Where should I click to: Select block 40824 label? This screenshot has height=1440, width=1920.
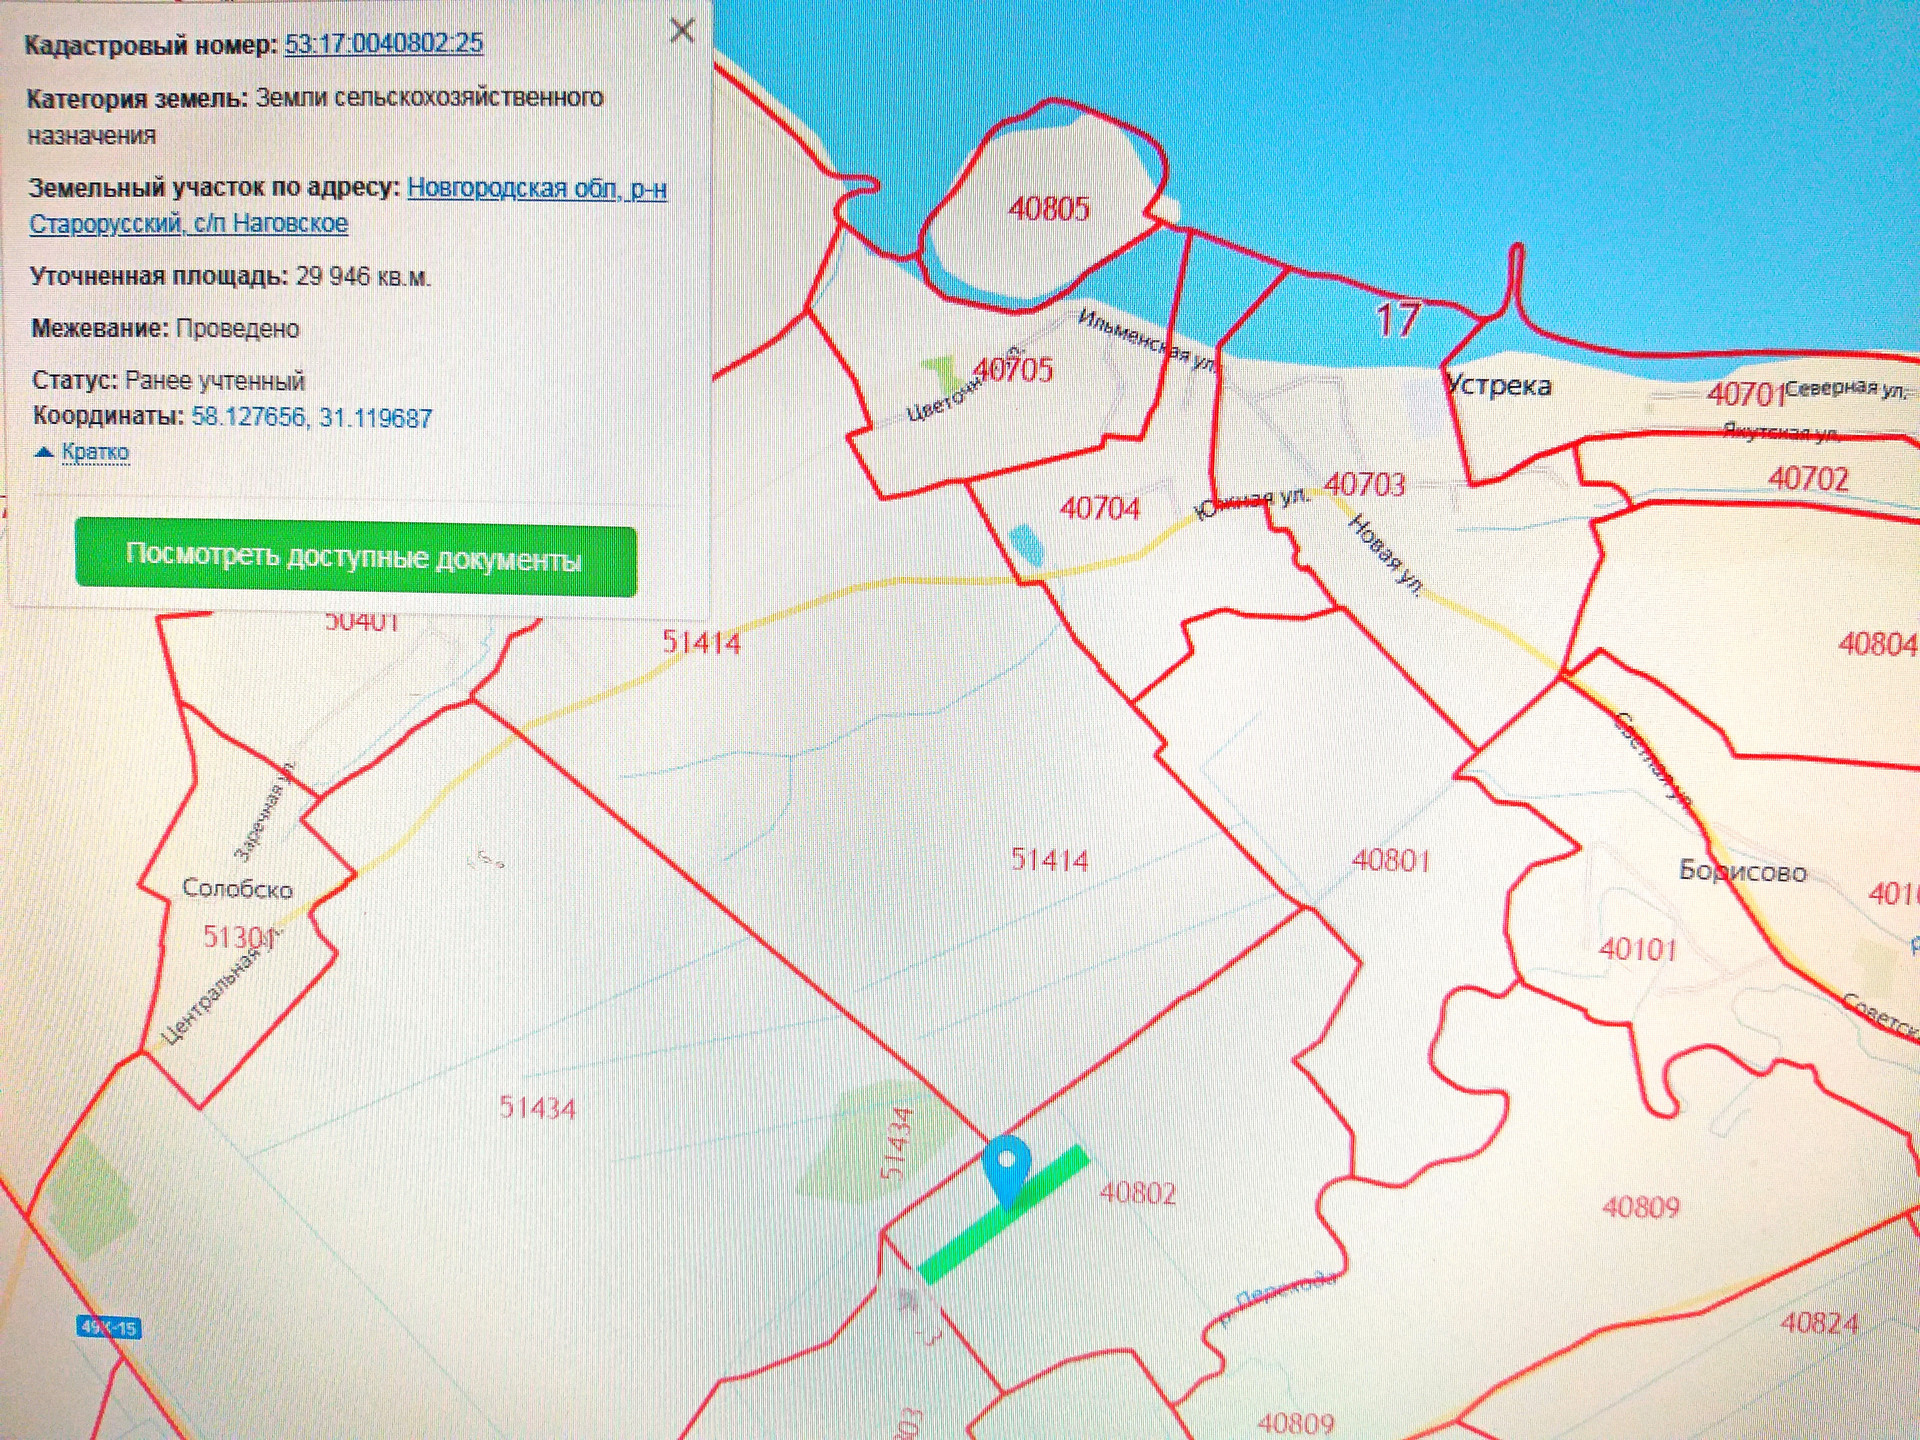pos(1819,1324)
